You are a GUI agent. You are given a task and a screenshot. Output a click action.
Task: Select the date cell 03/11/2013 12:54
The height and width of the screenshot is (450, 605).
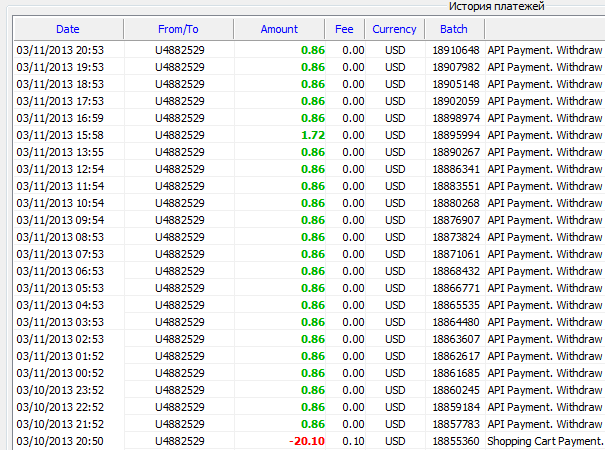[x=59, y=169]
